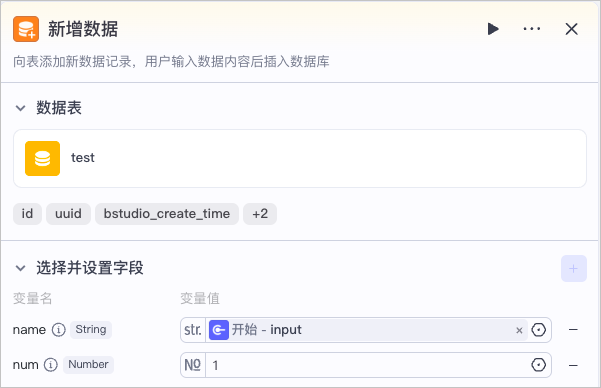Viewport: 601px width, 388px height.
Task: Click the yellow test database icon
Action: pos(43,158)
